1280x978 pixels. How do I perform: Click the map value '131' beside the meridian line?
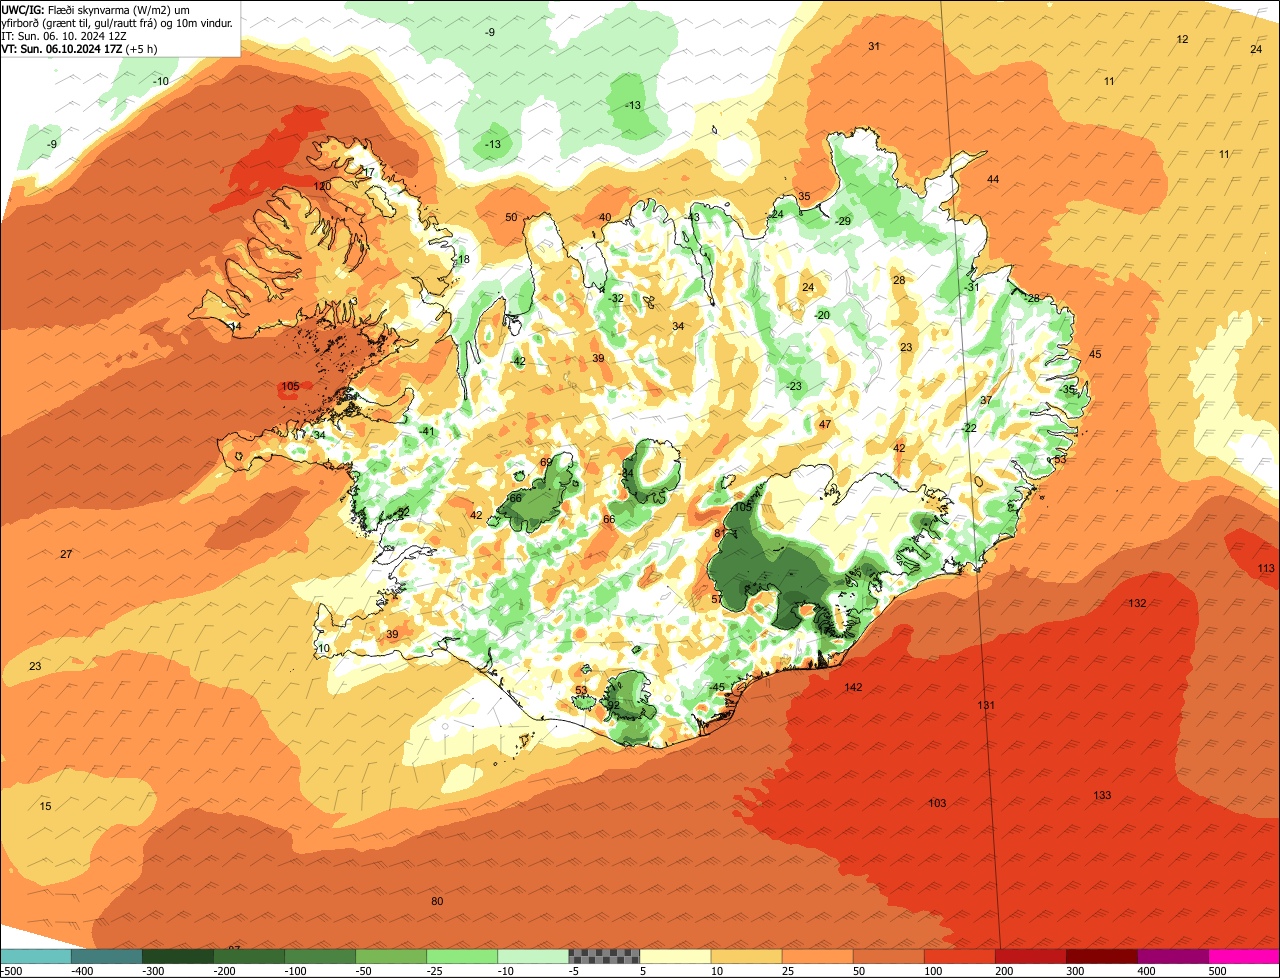(x=986, y=705)
